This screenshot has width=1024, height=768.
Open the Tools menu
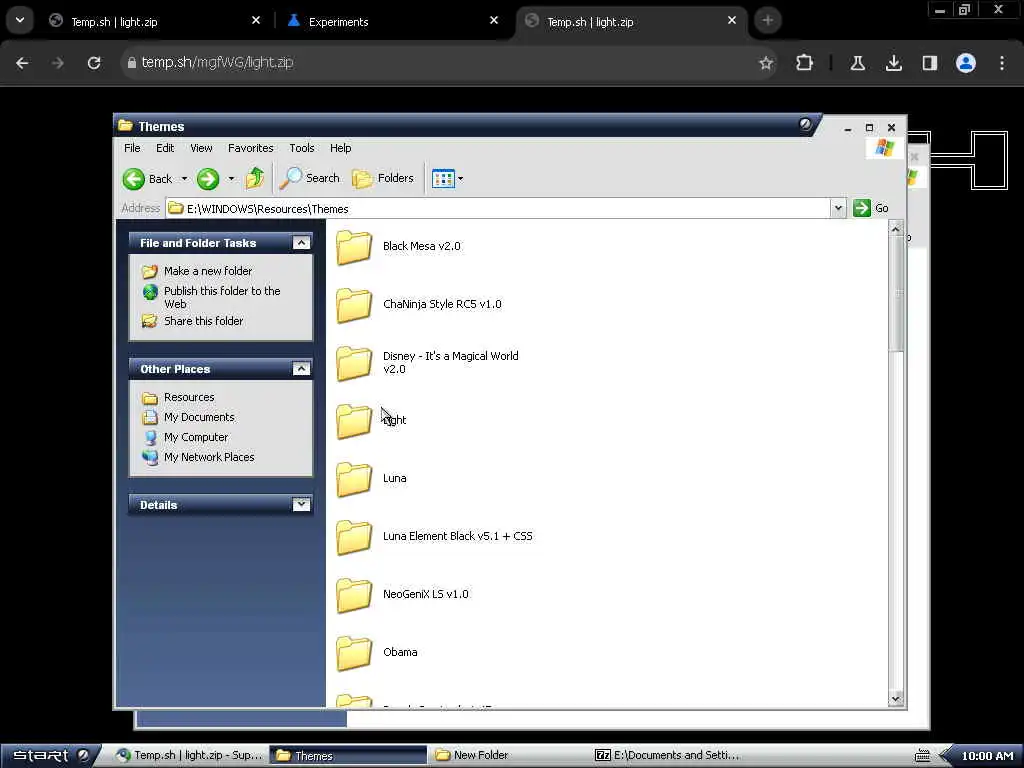pyautogui.click(x=302, y=148)
